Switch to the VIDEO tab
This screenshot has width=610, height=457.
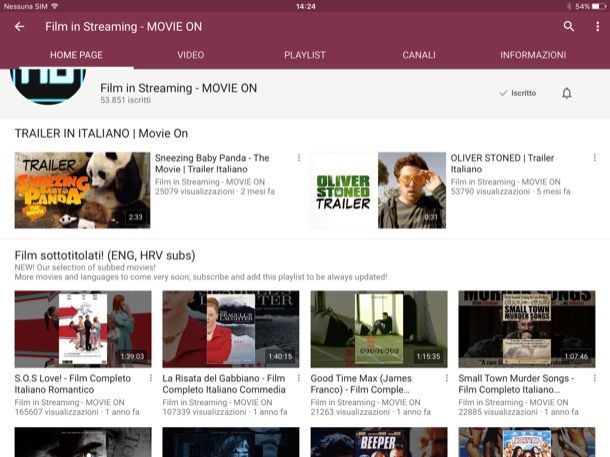(x=191, y=55)
